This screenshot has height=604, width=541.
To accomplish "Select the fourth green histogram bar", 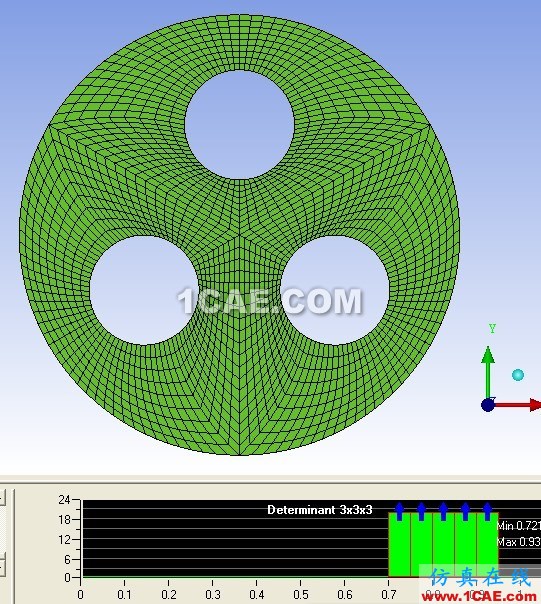I will click(x=465, y=545).
